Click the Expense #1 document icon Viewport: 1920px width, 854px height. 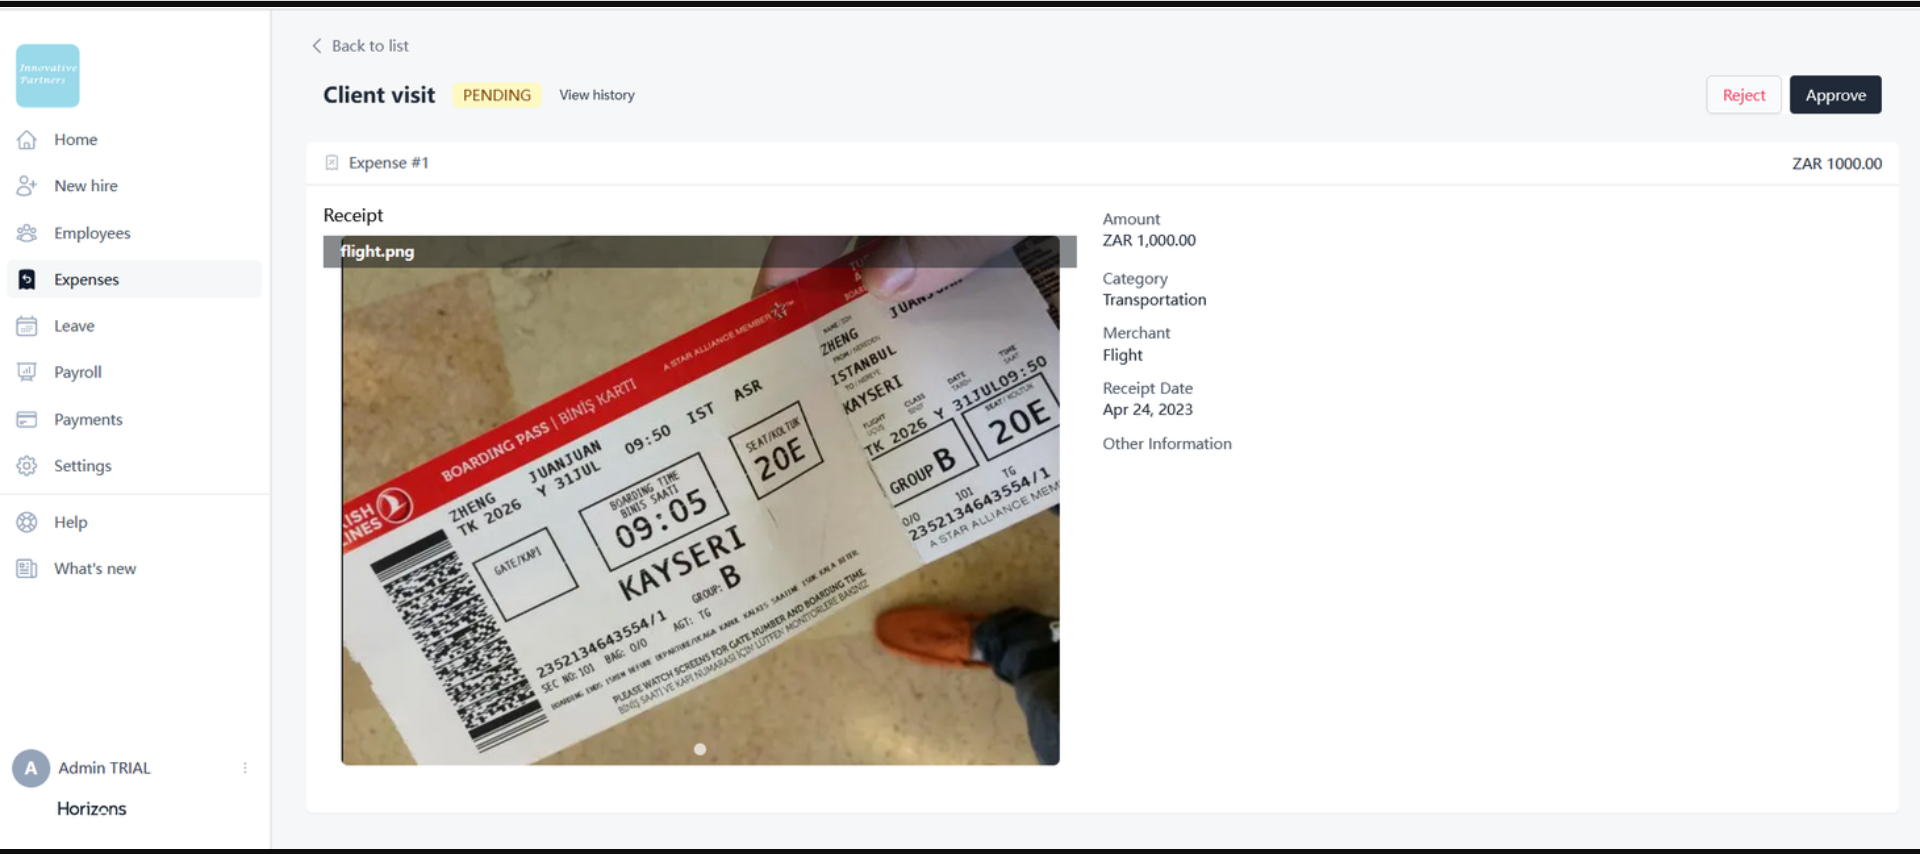coord(332,163)
